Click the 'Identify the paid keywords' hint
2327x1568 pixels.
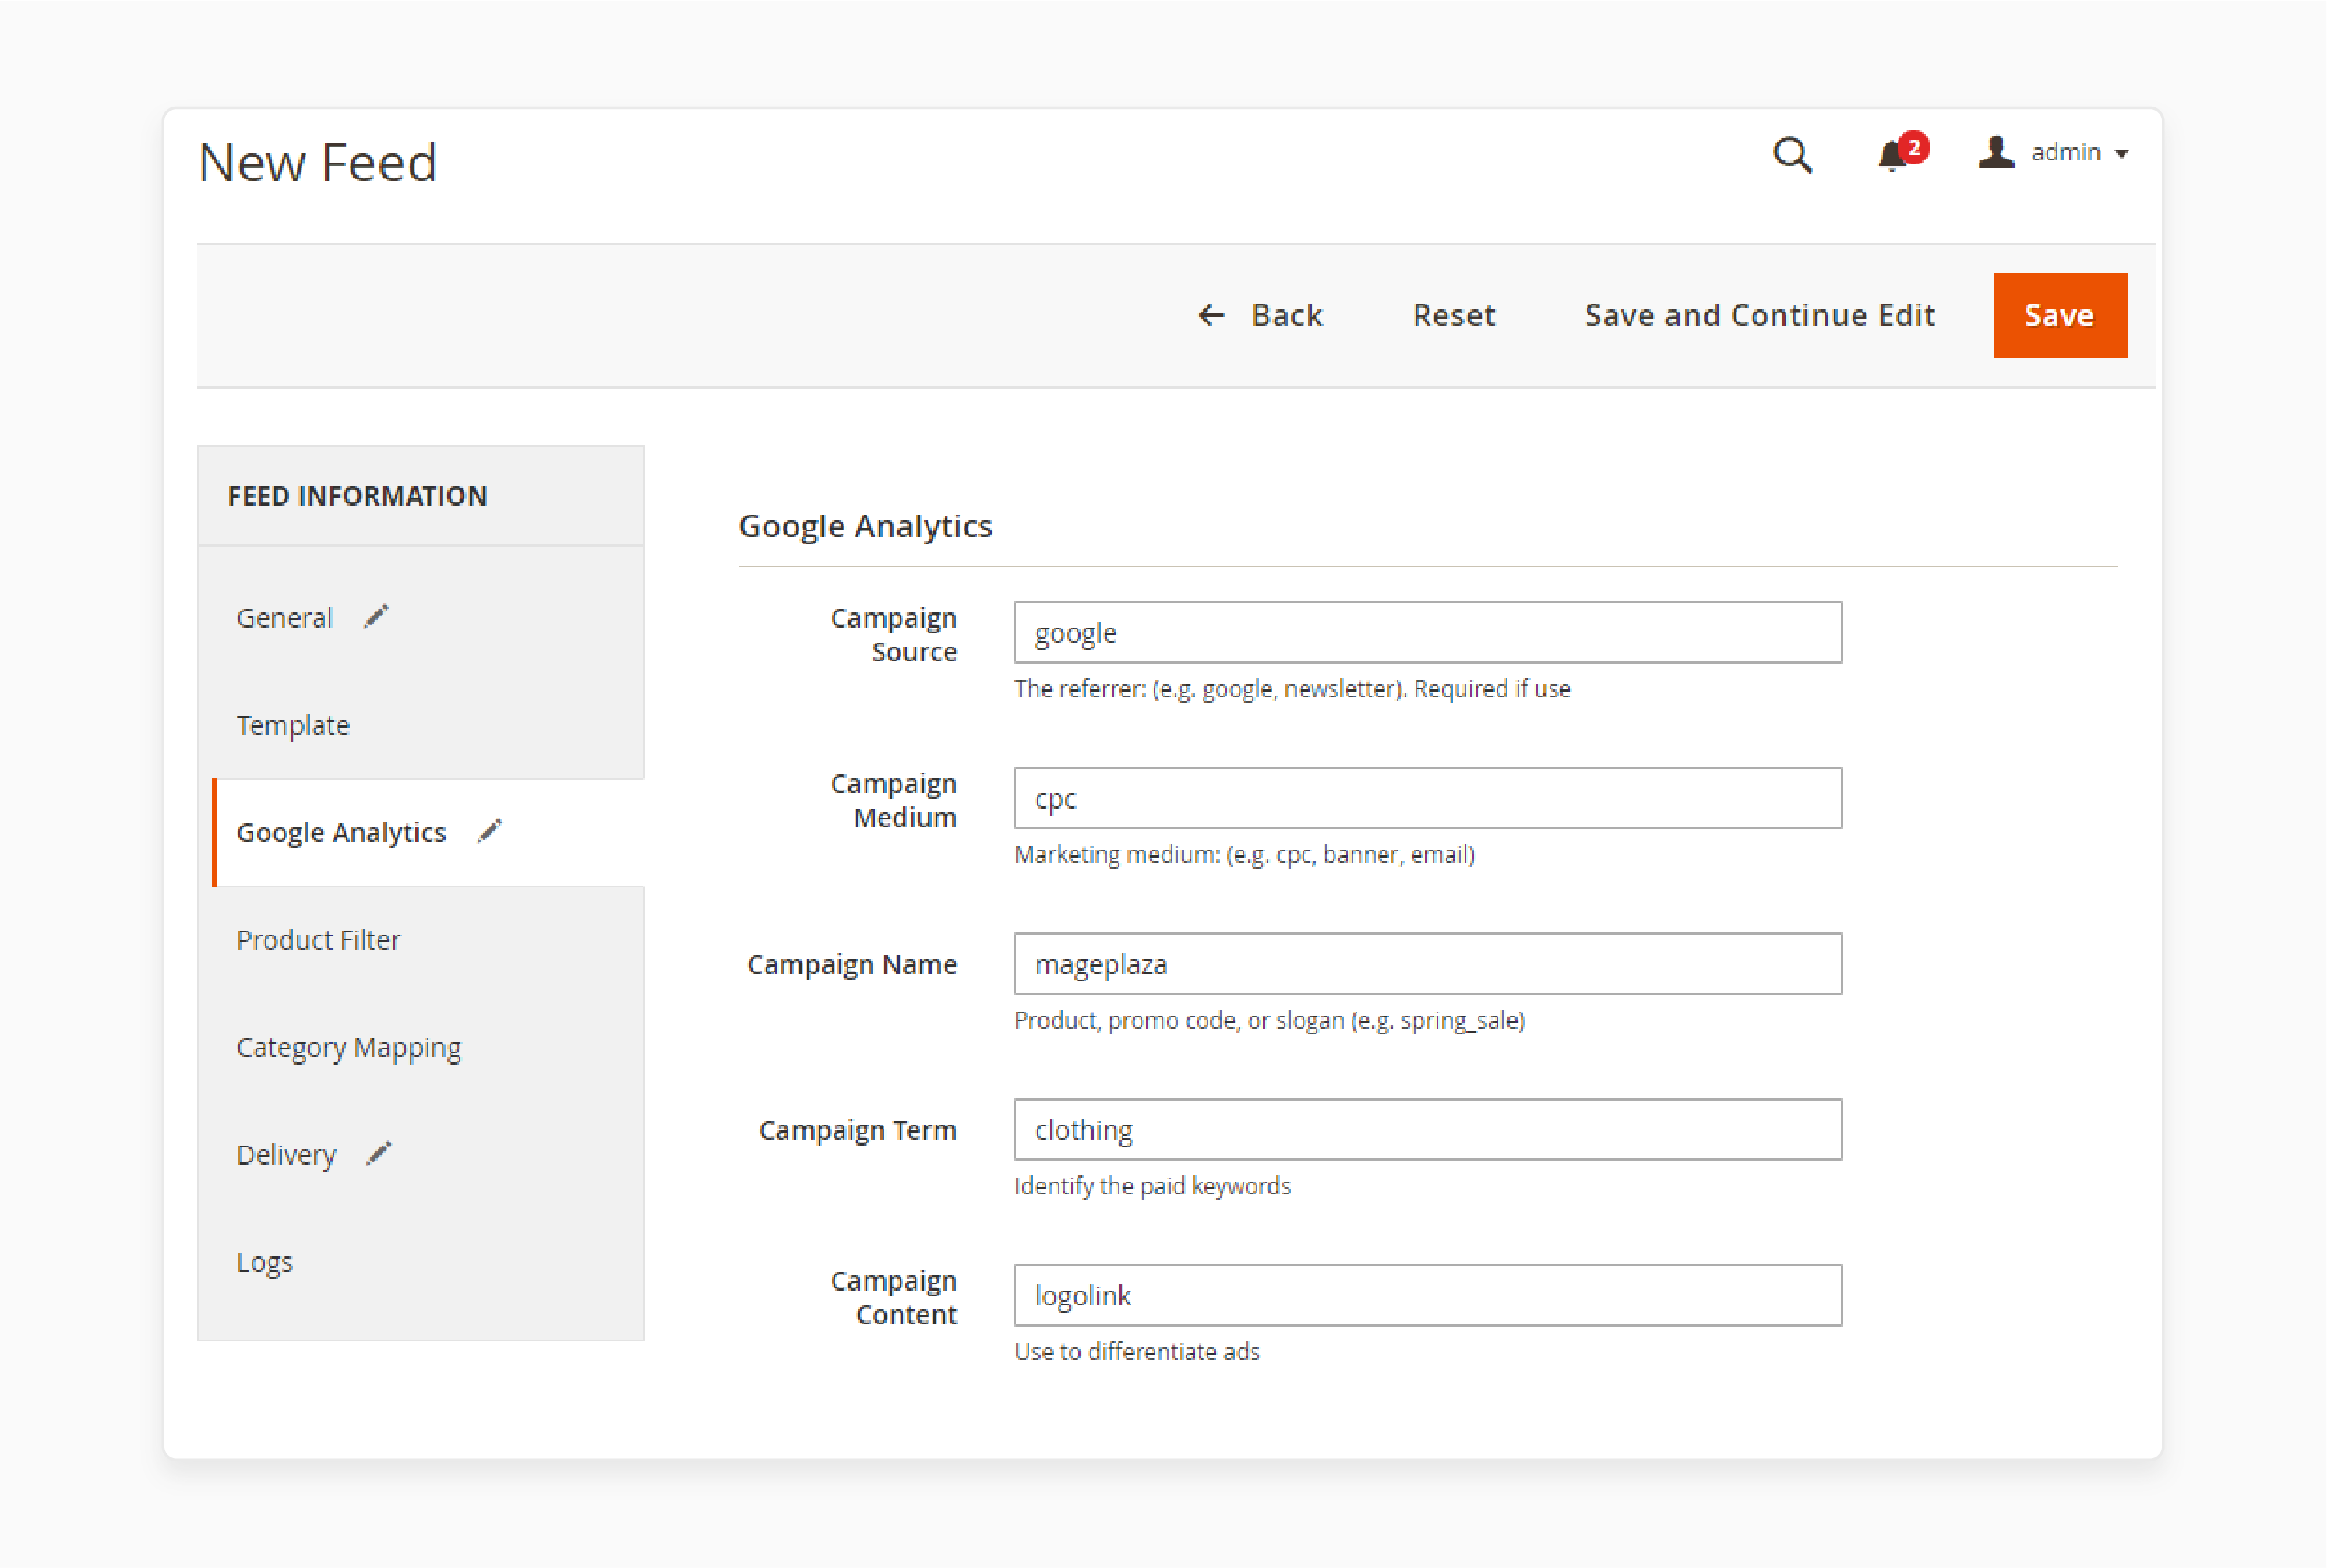pos(1152,1186)
